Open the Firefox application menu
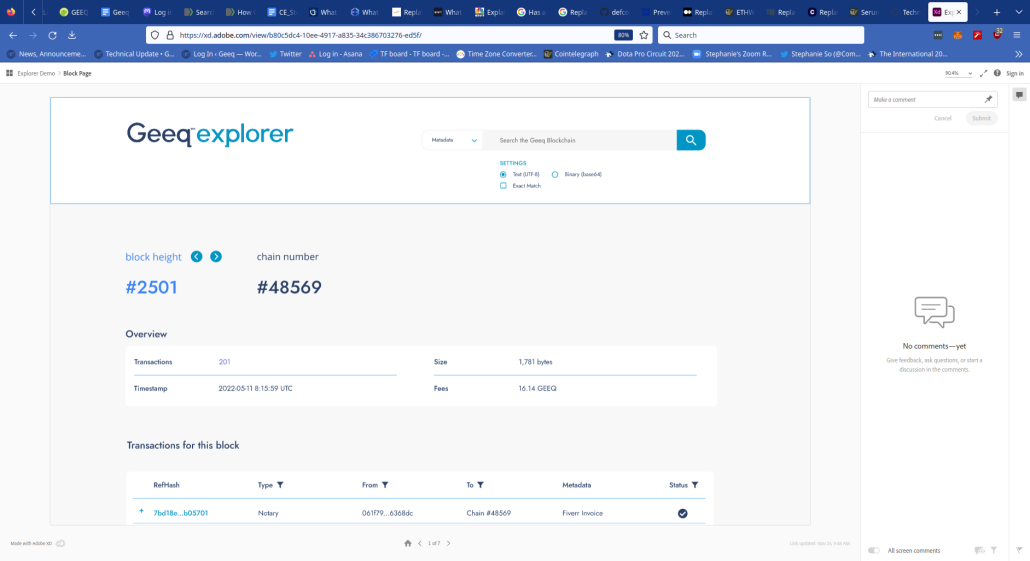Viewport: 1030px width, 561px height. point(1017,35)
